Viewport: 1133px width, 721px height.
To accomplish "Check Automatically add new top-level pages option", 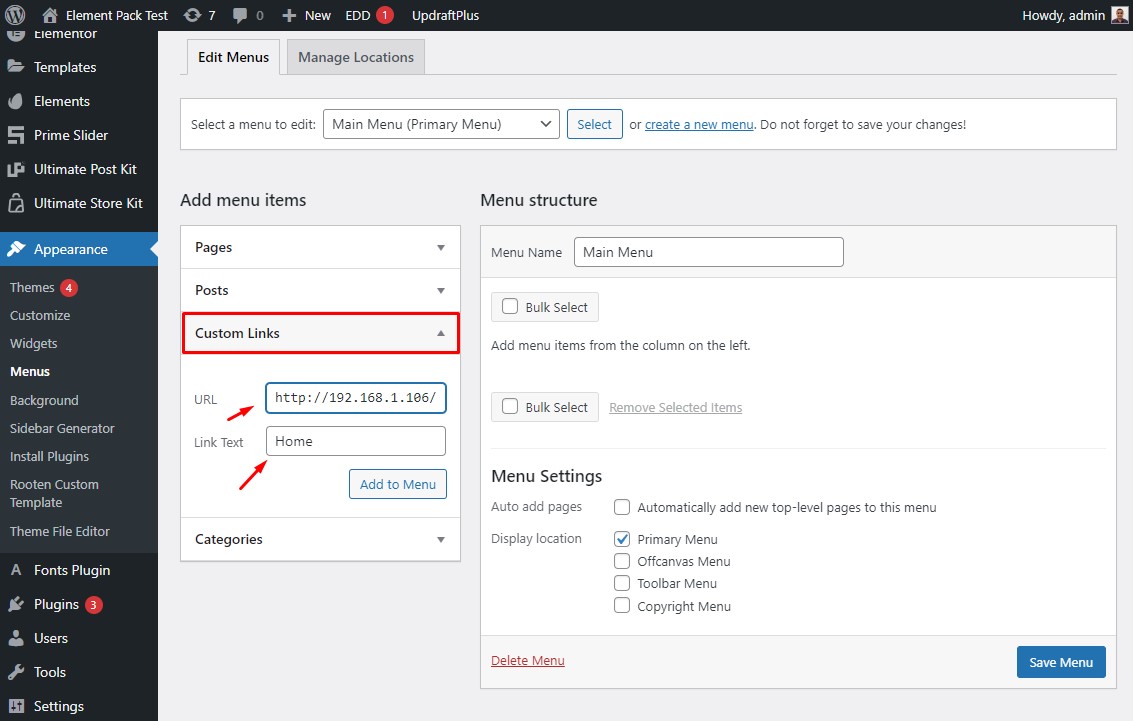I will coord(621,507).
